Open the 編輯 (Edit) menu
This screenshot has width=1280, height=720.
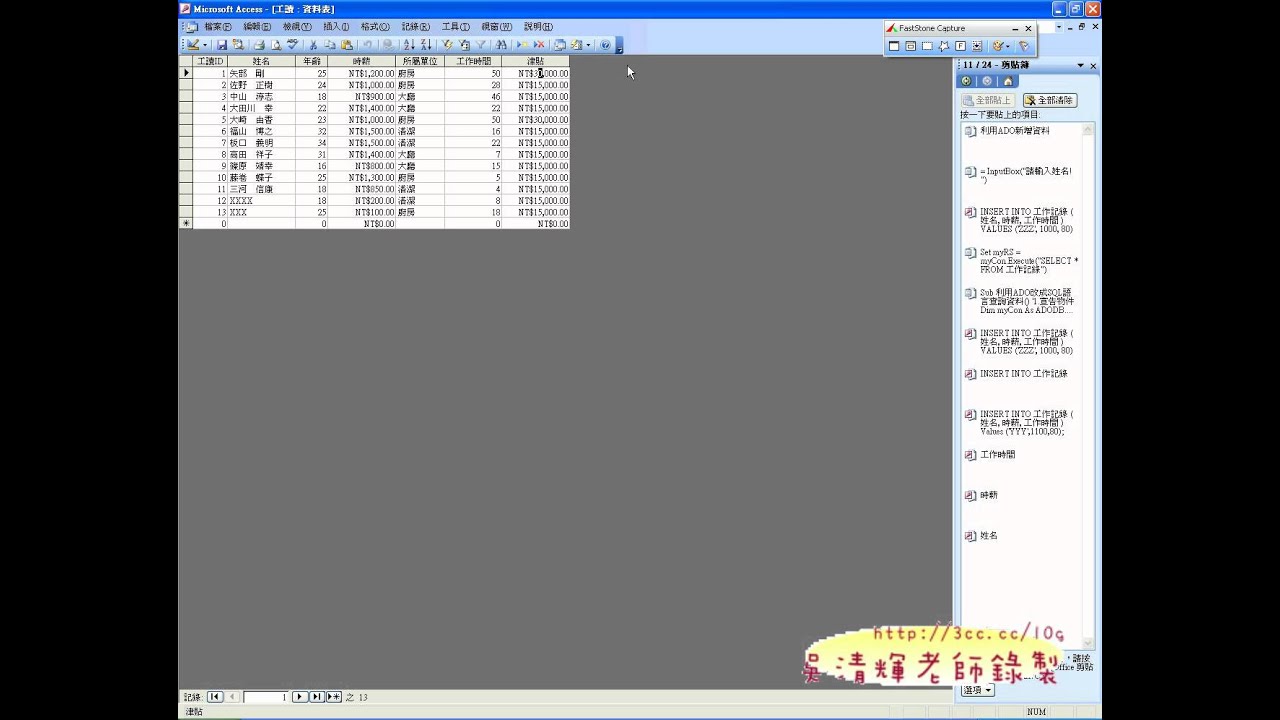[257, 27]
